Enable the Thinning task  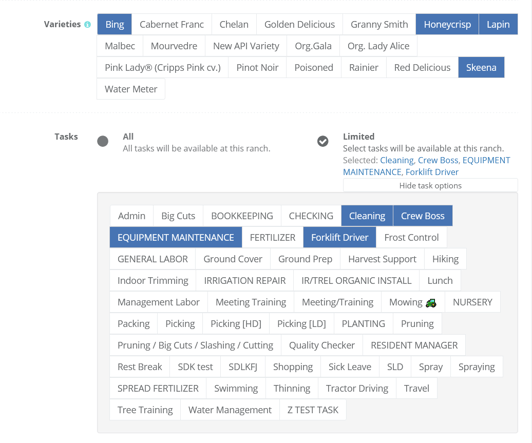click(292, 388)
